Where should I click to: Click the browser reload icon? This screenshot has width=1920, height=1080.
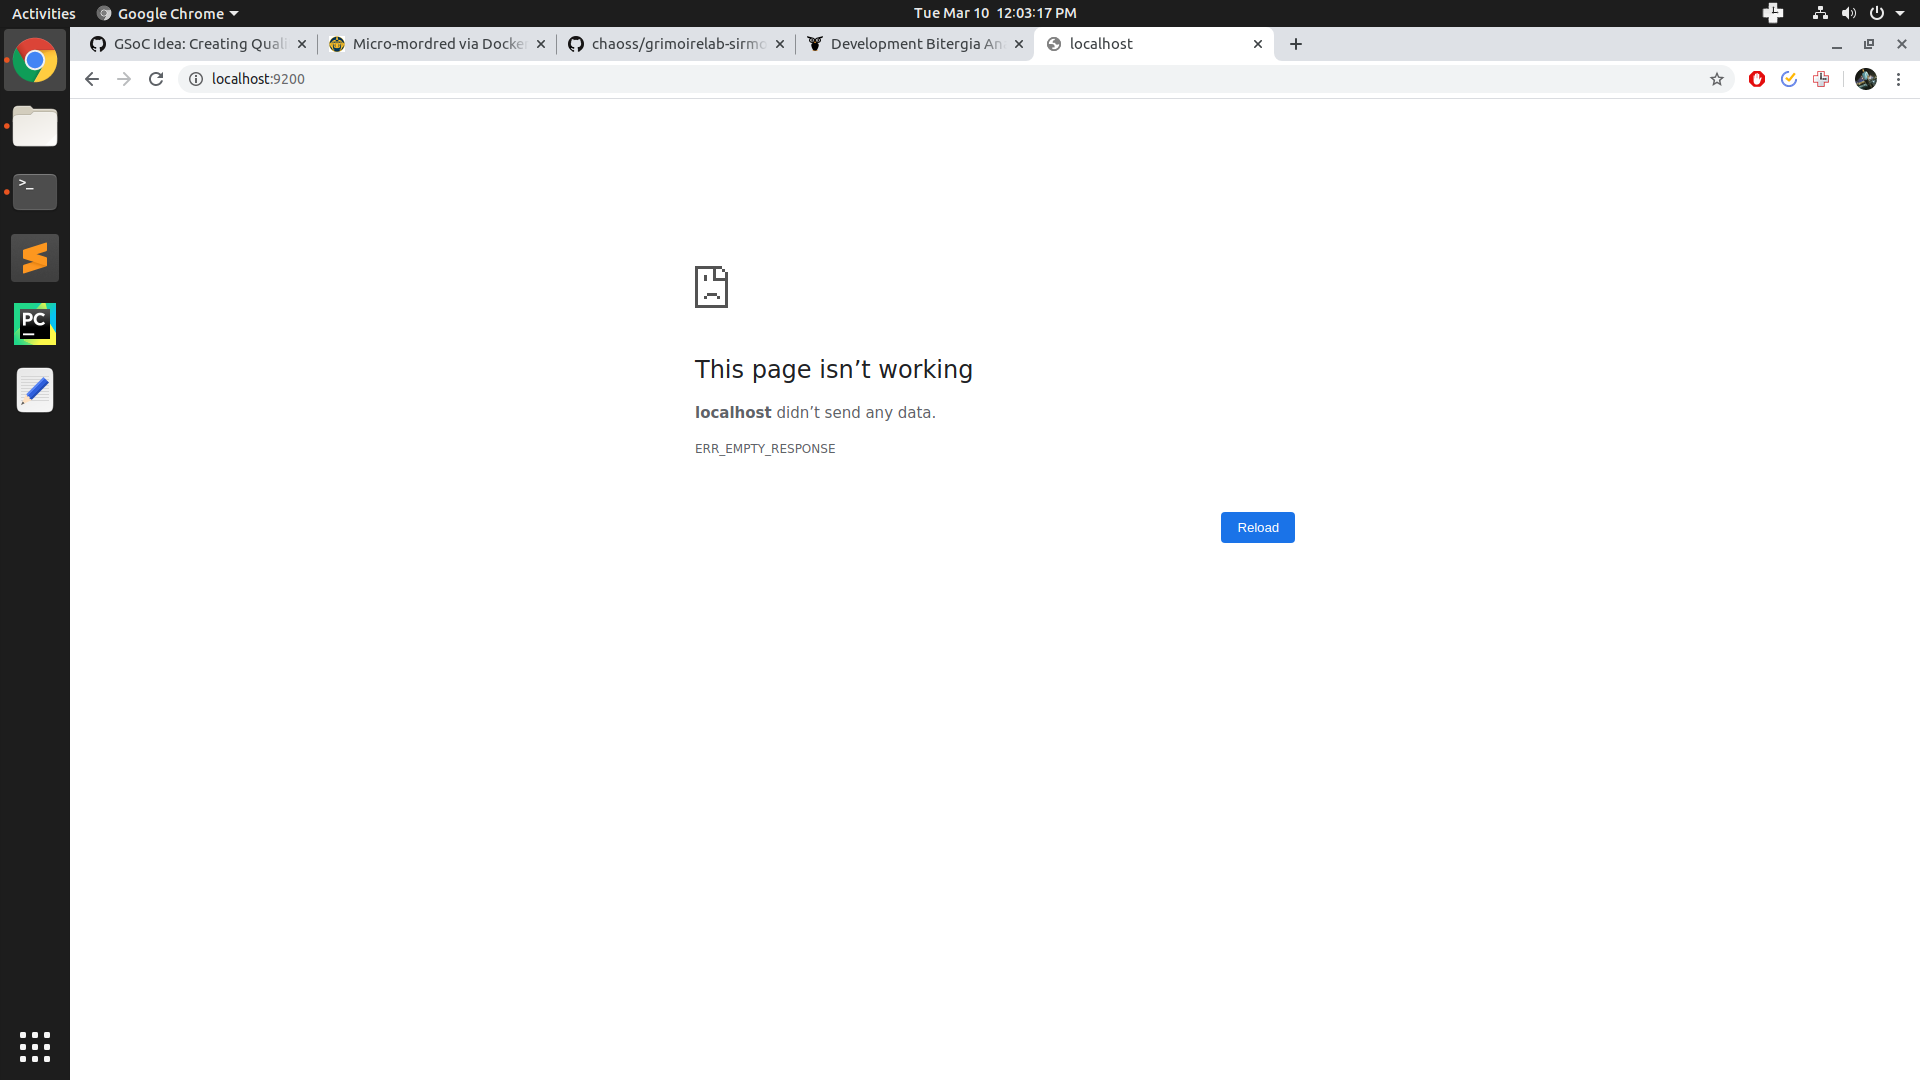click(156, 79)
